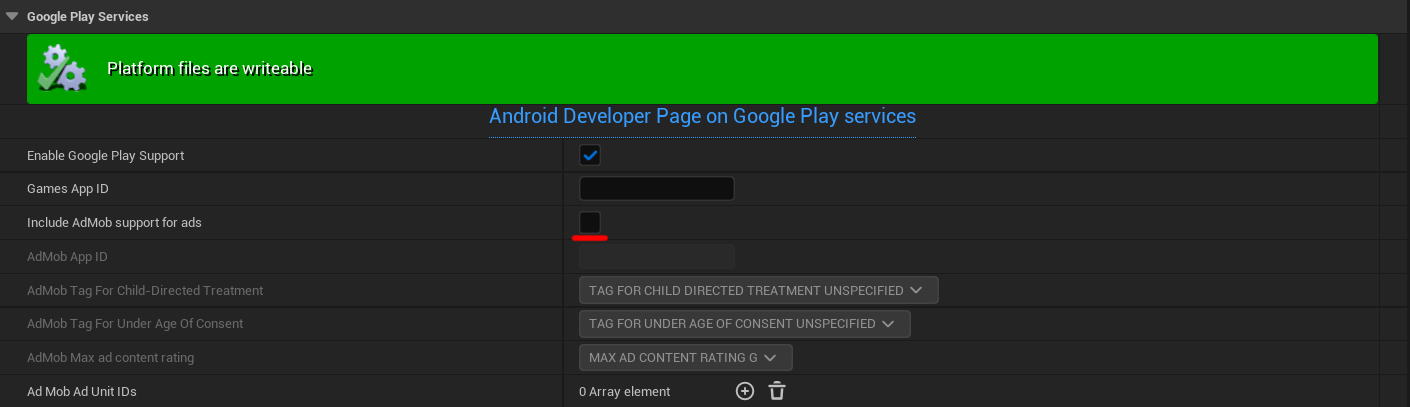Expand the Max Ad Content Rating dropdown
The height and width of the screenshot is (407, 1410).
(x=685, y=358)
